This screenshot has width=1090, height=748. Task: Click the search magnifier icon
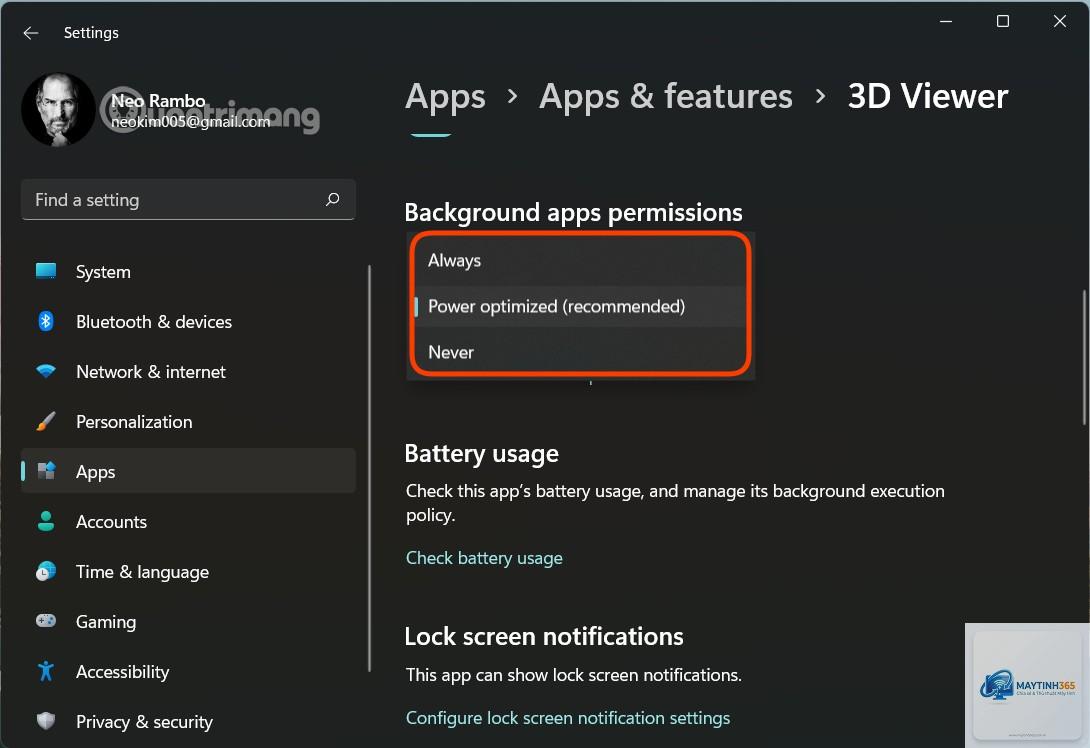click(332, 200)
